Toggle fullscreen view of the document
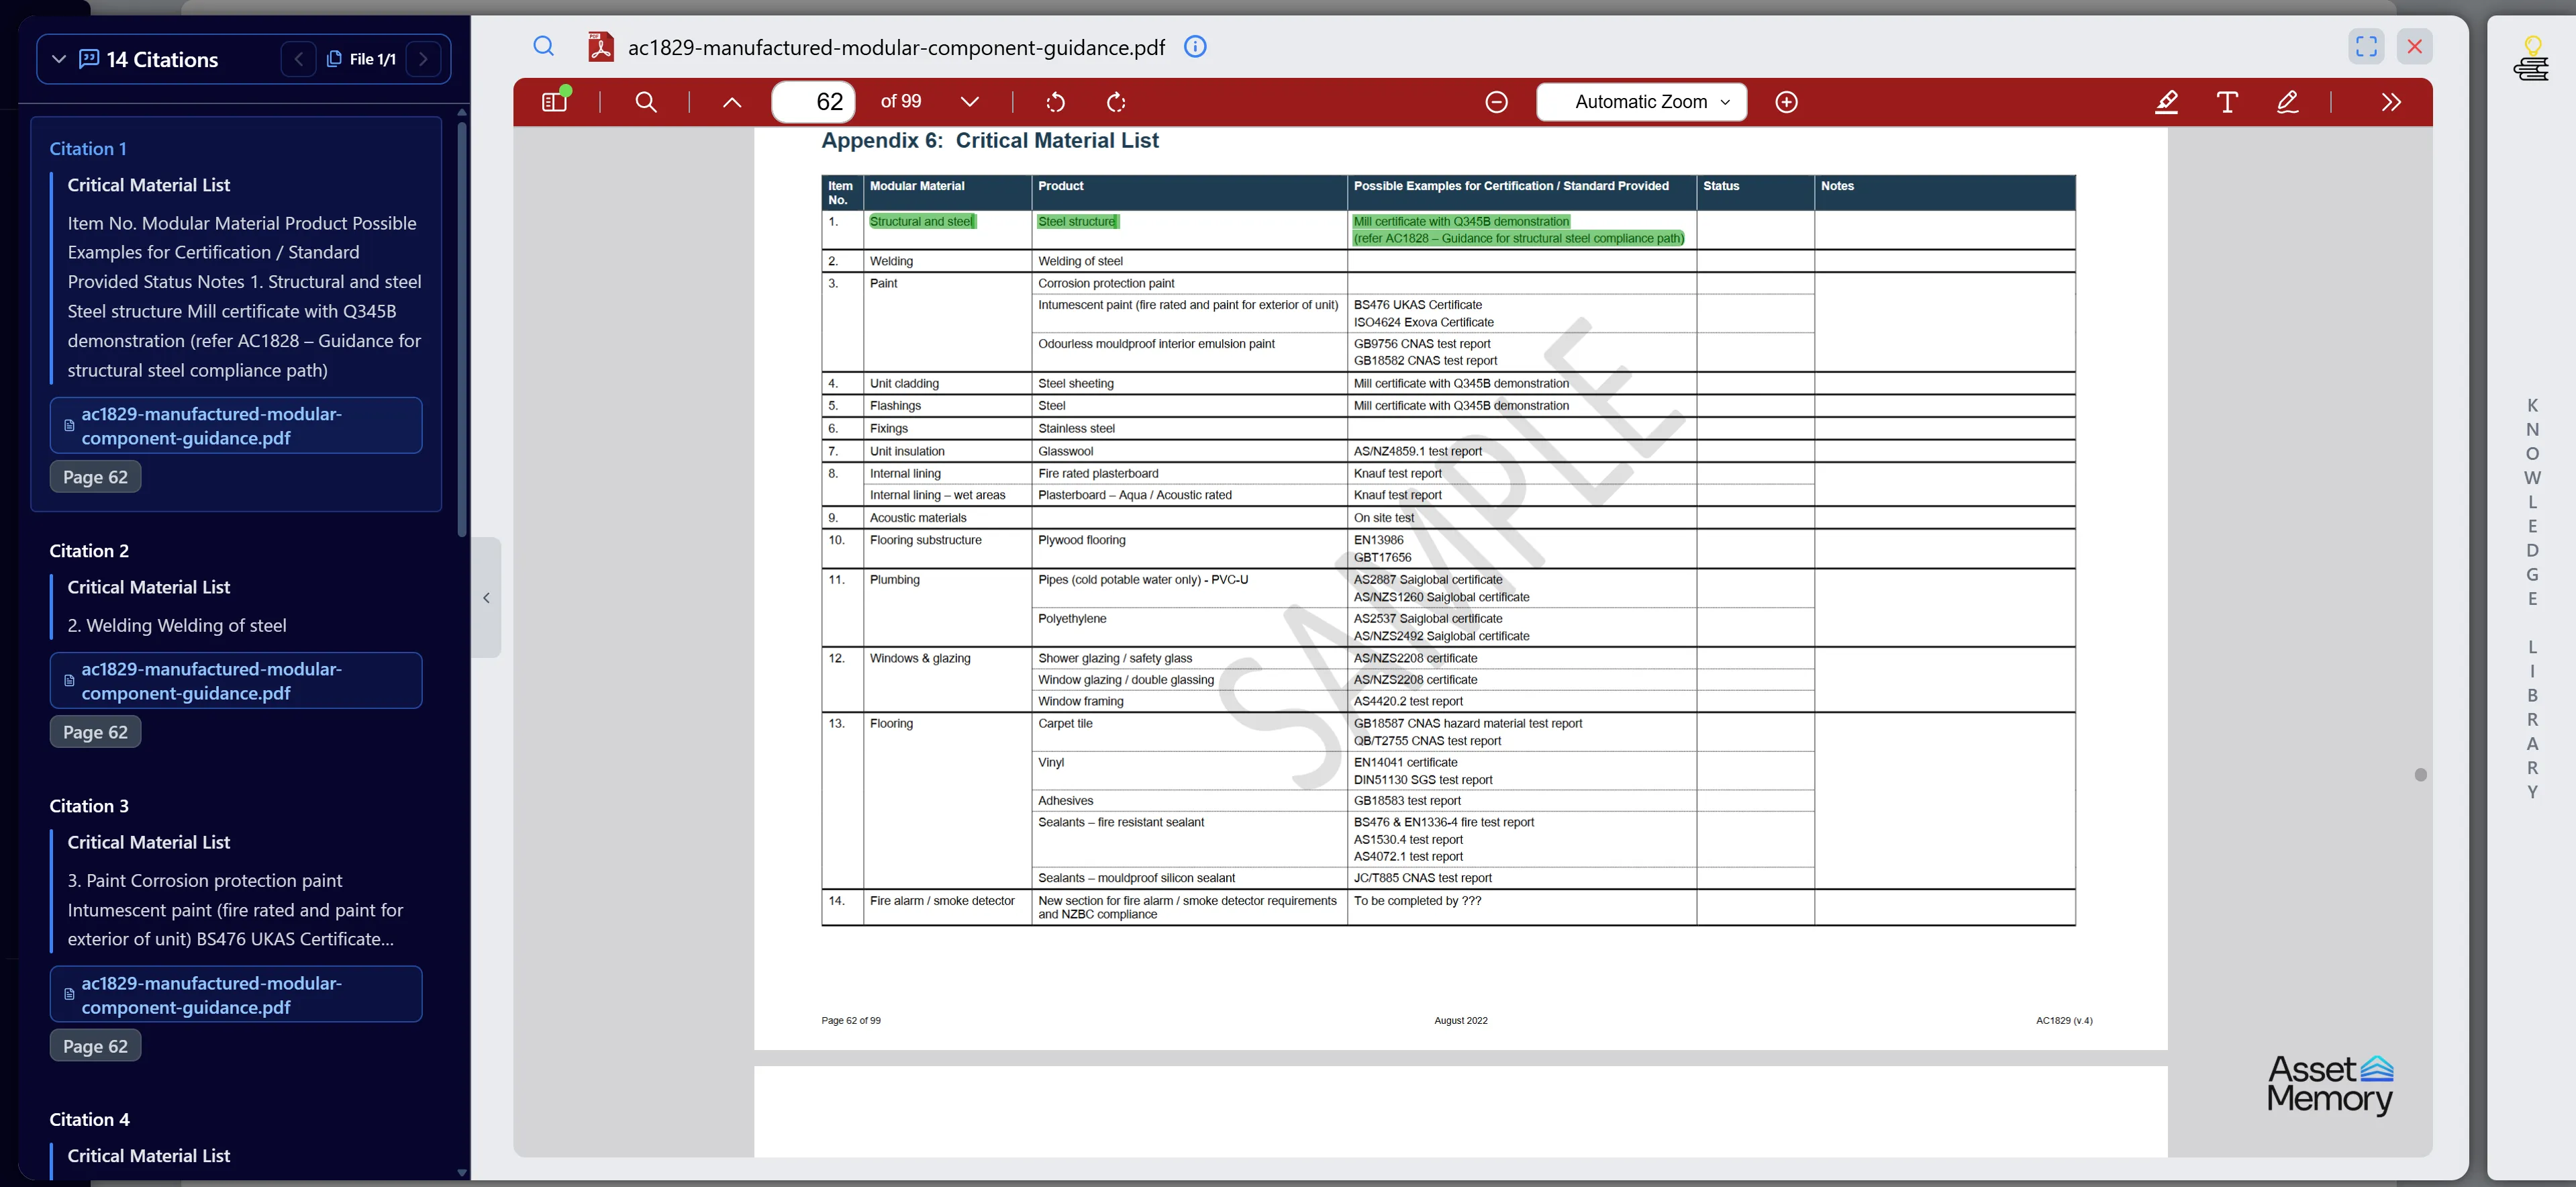The height and width of the screenshot is (1187, 2576). pos(2366,46)
